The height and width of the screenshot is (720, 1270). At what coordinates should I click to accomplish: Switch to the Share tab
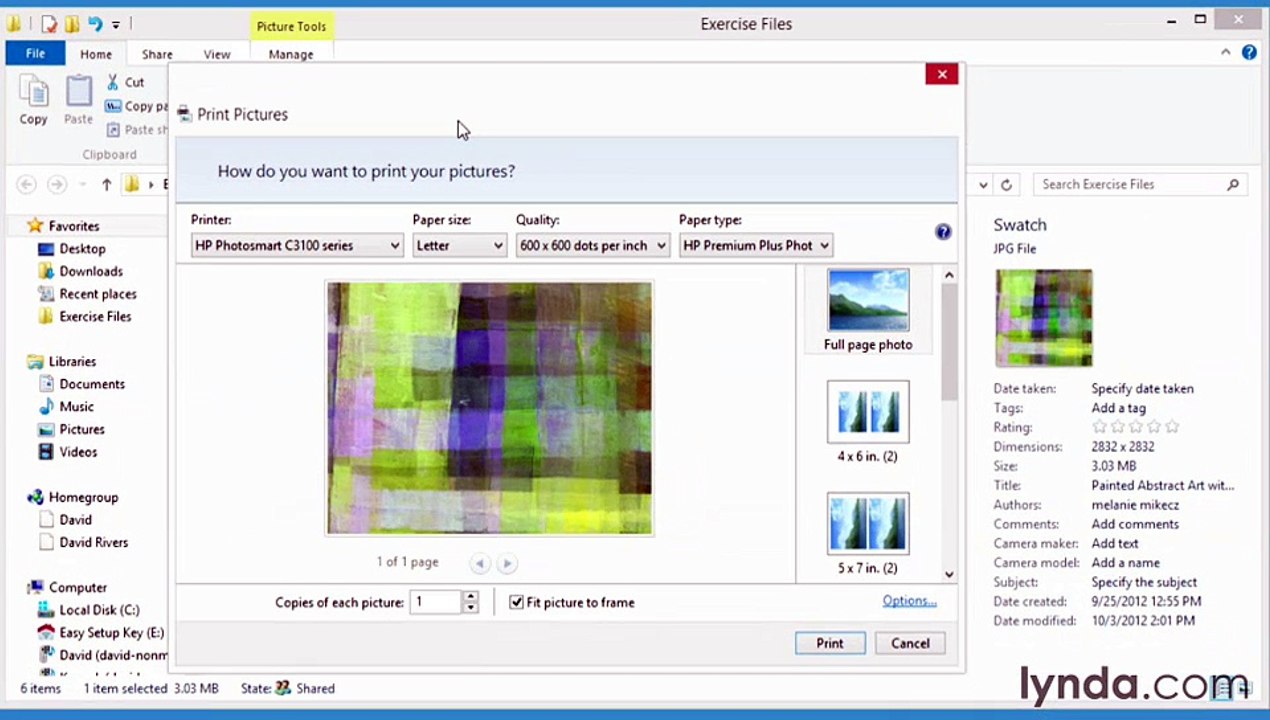pos(157,54)
